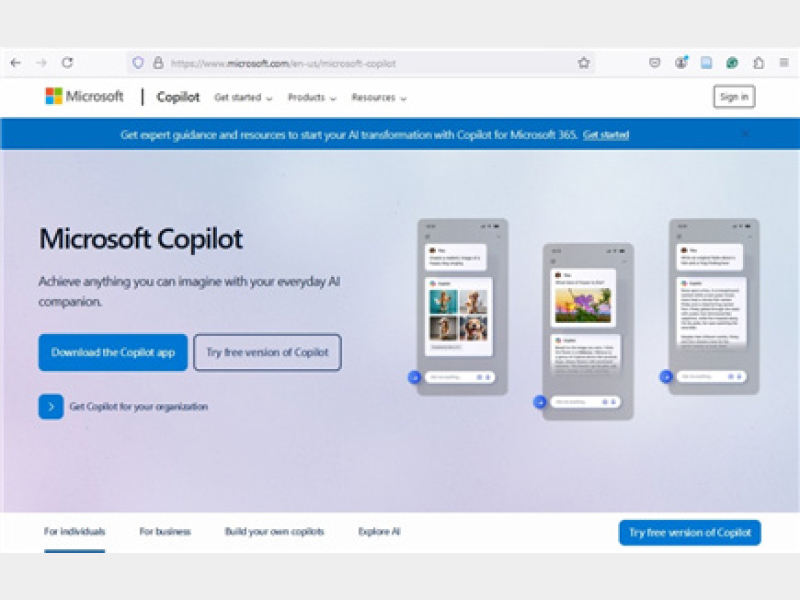Click the phone mockup with the flower picture
This screenshot has width=800, height=600.
pos(588,332)
